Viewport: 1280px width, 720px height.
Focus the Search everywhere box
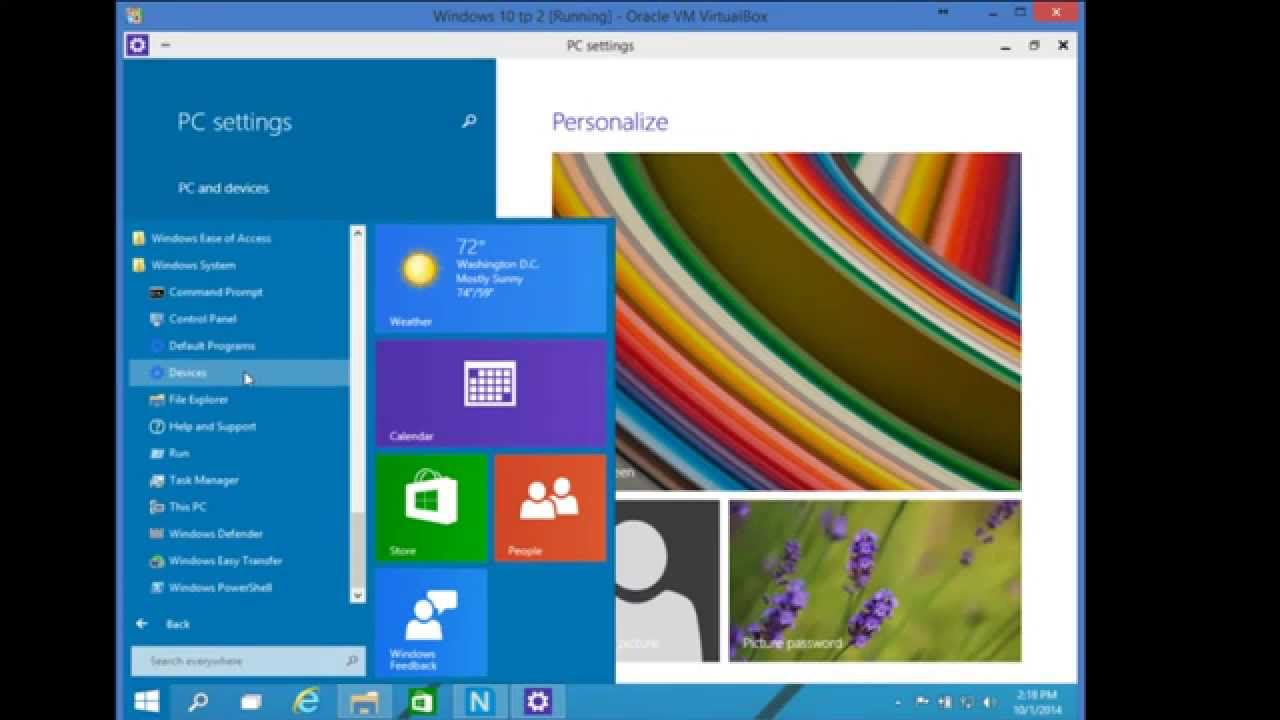coord(248,661)
